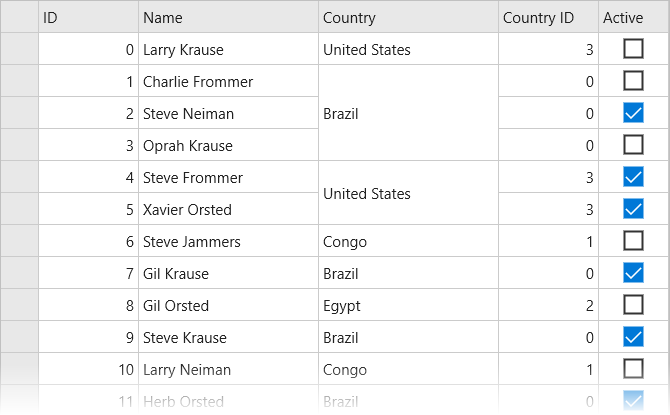Screen dimensions: 670x415
Task: Click the Country ID column header
Action: (548, 17)
